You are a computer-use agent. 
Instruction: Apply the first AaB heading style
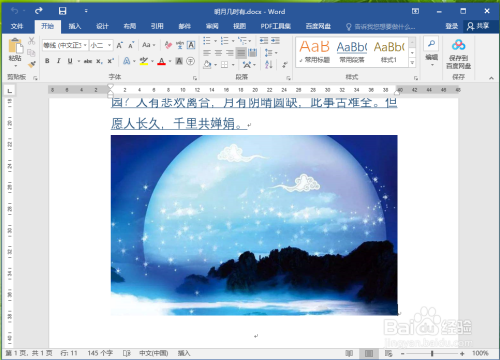314,52
